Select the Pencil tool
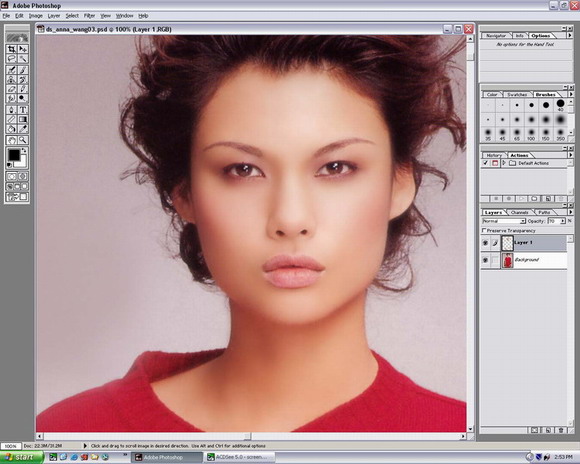Viewport: 580px width, 464px height. [x=23, y=89]
